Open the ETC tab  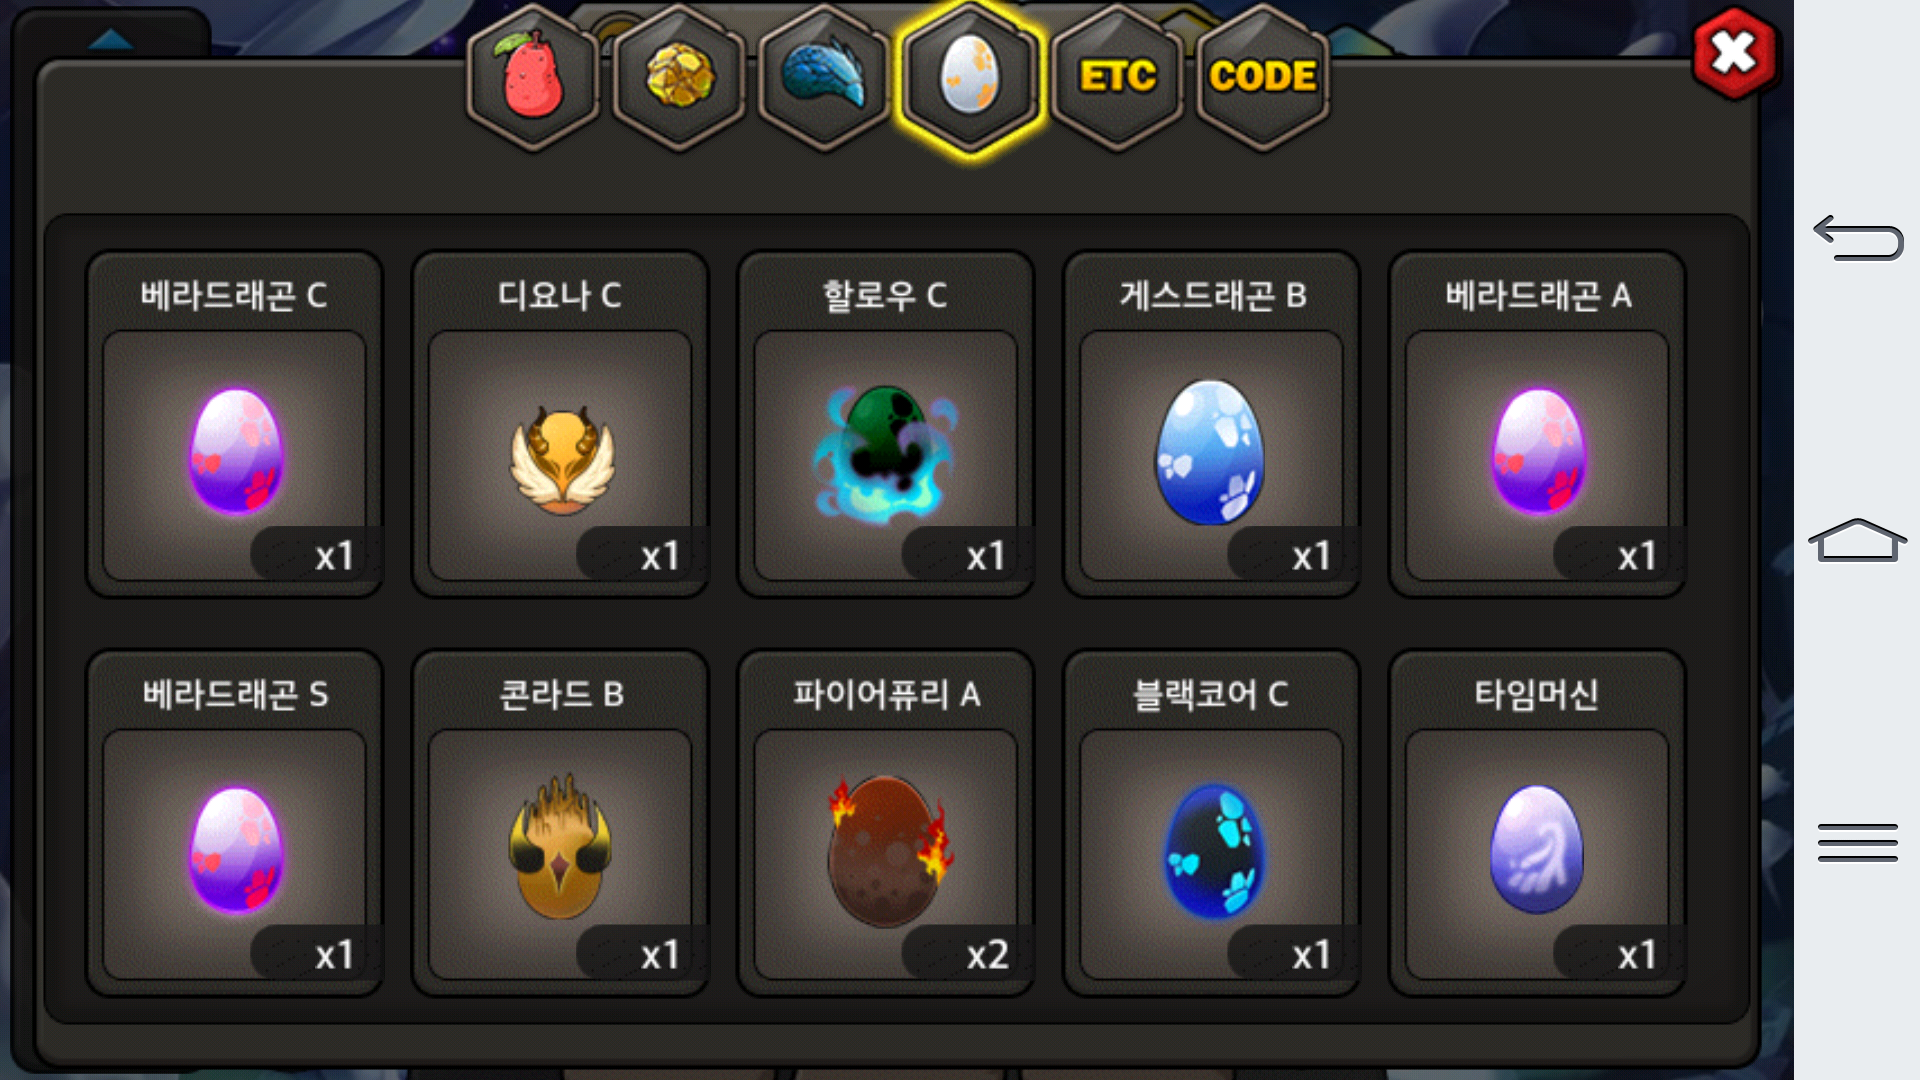click(x=1117, y=78)
